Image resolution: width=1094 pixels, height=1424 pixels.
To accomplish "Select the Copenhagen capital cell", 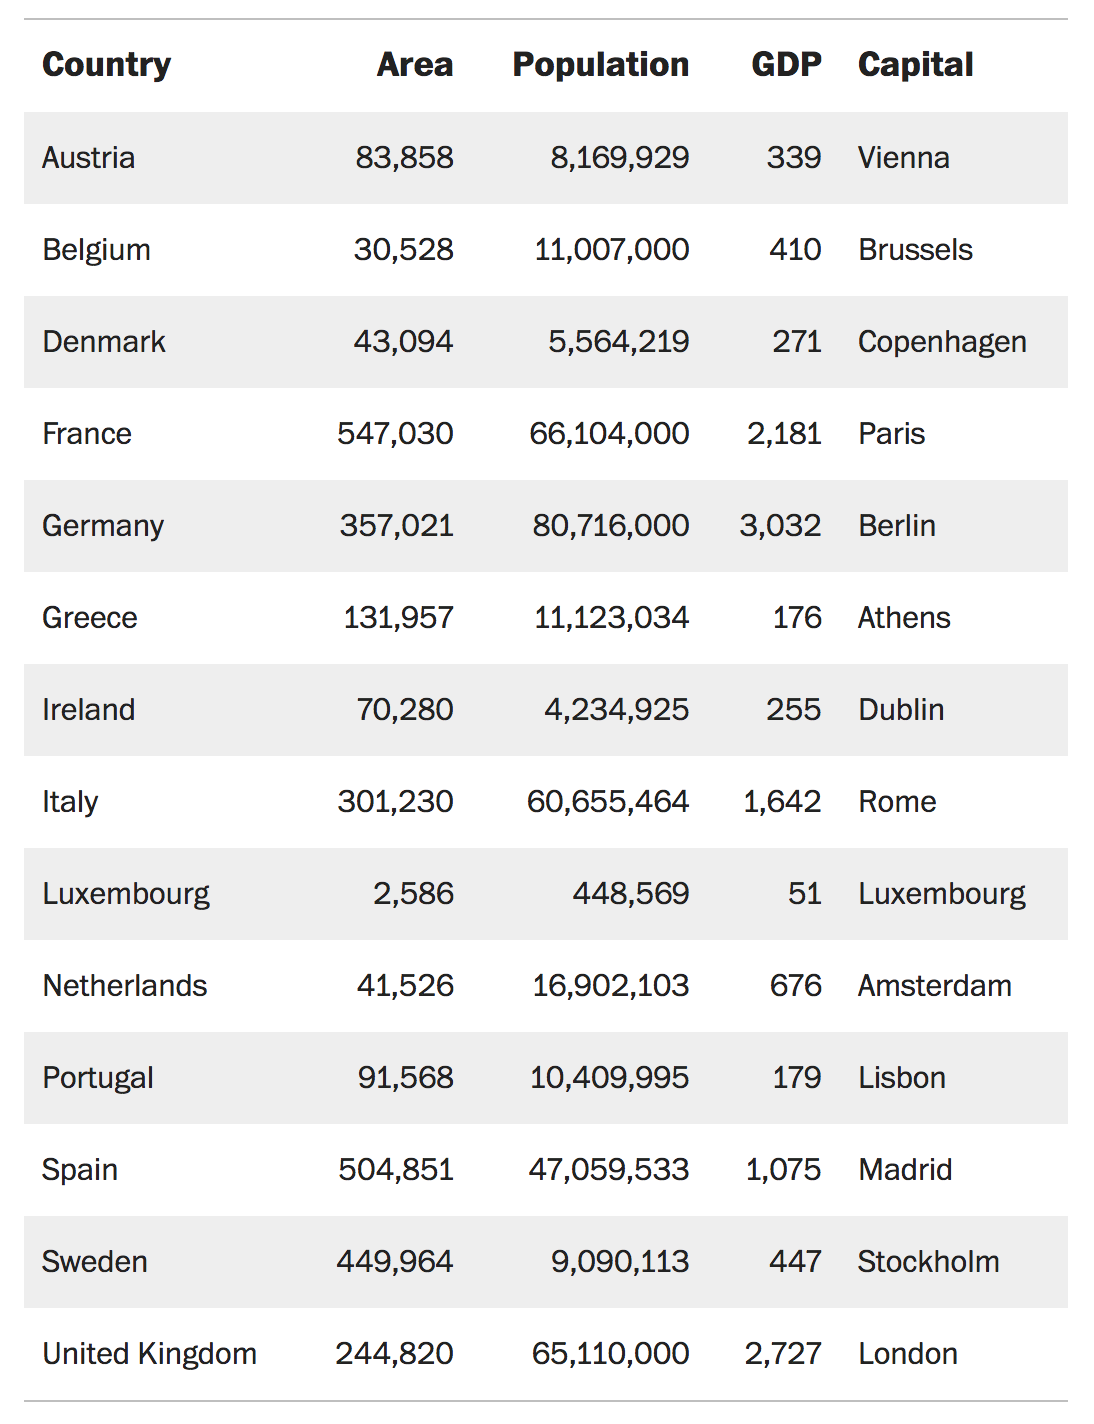I will click(x=942, y=342).
